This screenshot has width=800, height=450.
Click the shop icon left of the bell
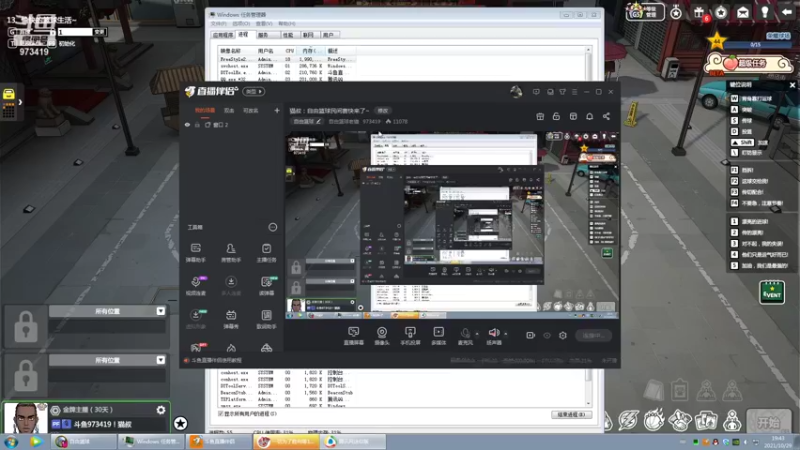pos(573,116)
